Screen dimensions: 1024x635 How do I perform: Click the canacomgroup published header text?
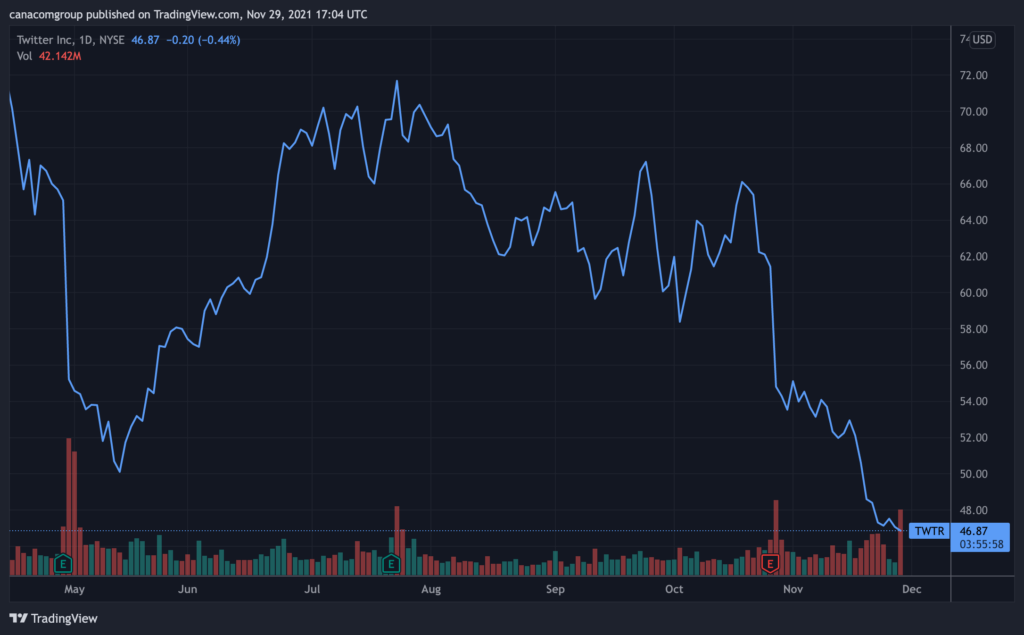[188, 14]
